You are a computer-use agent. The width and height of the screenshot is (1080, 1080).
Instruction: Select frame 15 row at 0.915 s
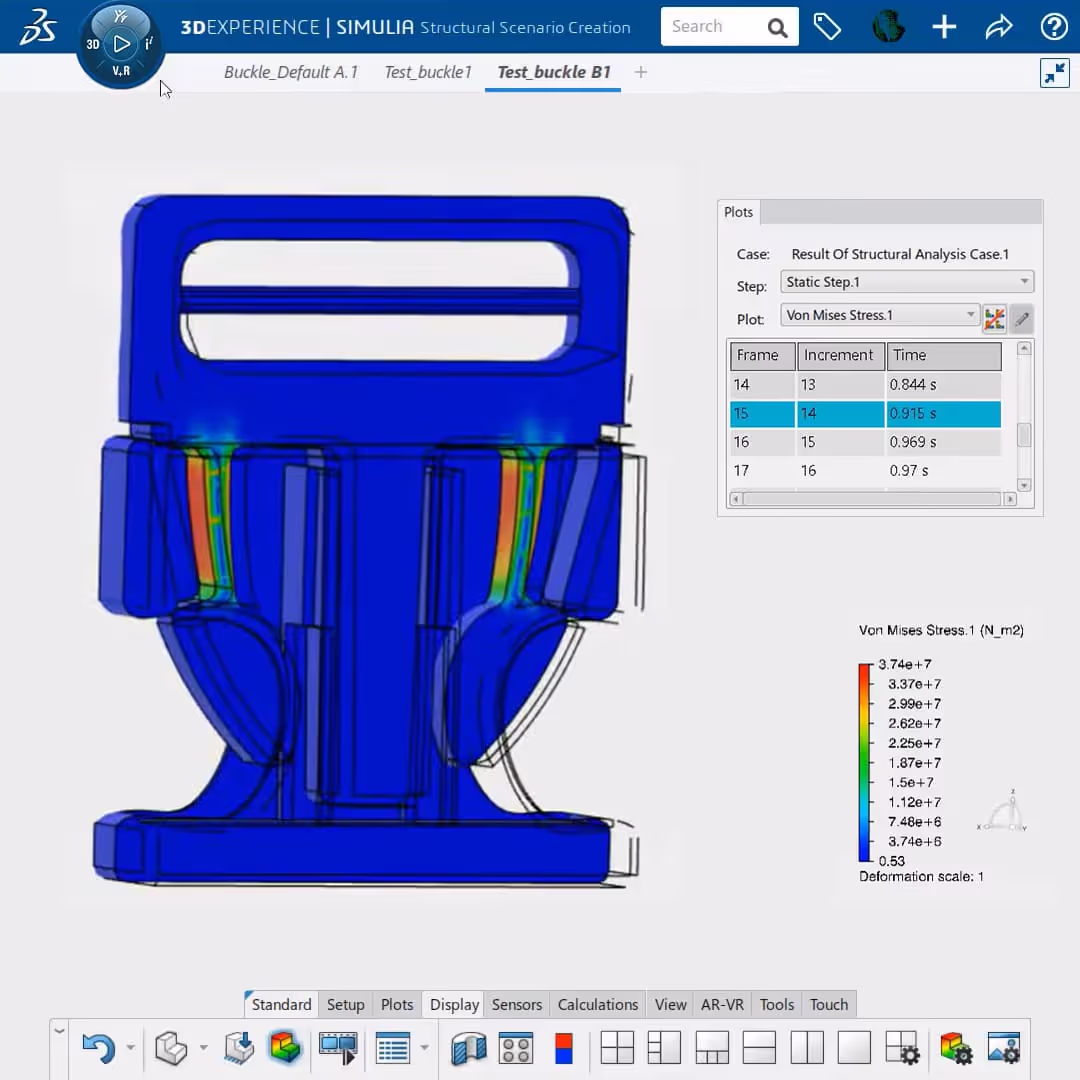[865, 413]
